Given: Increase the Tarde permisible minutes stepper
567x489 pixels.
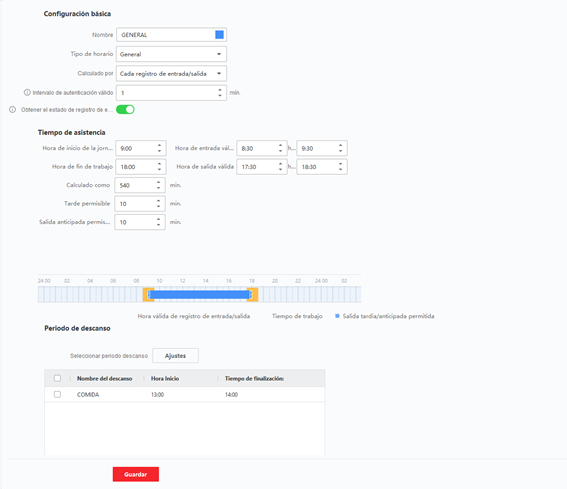Looking at the screenshot, I should click(x=158, y=201).
